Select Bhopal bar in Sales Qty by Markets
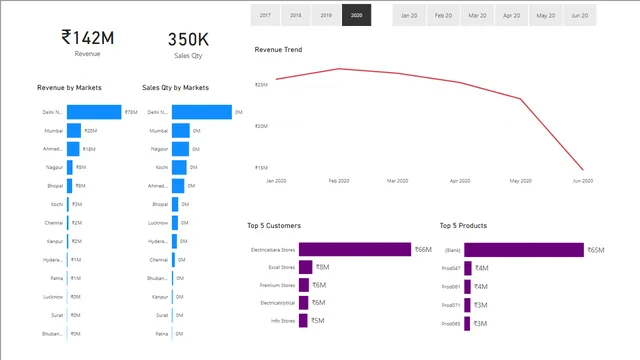This screenshot has width=640, height=360. [x=175, y=204]
